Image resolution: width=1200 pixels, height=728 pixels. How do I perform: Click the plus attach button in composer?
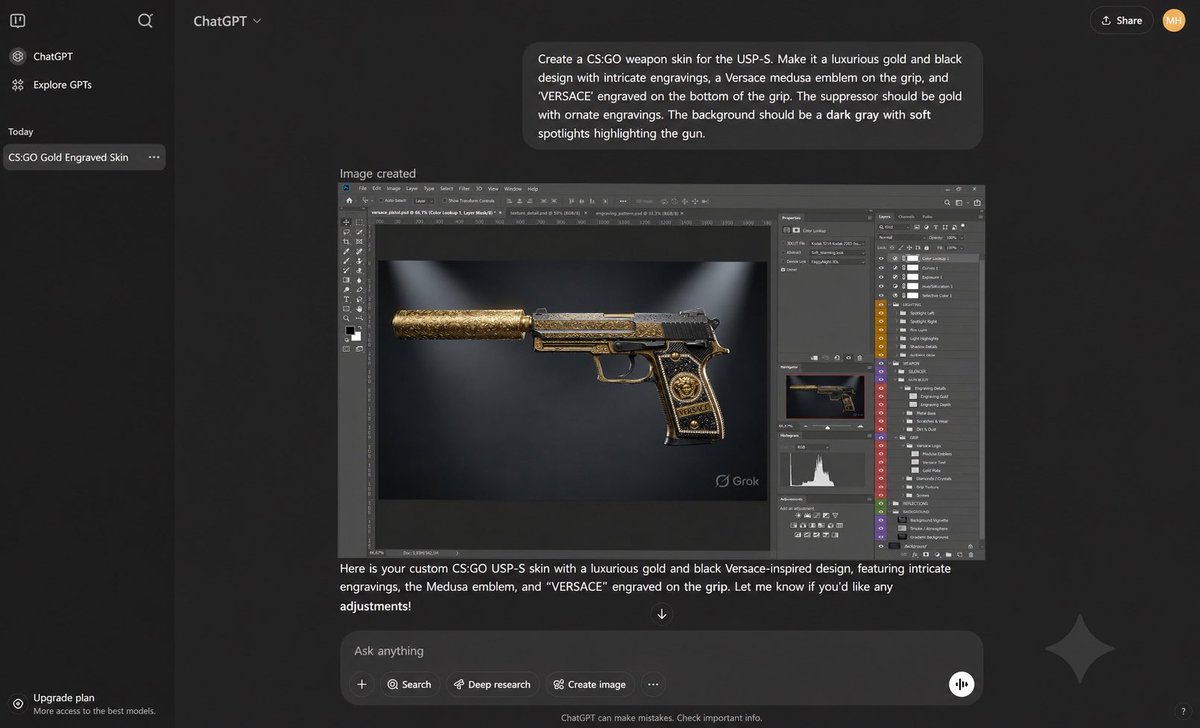coord(362,684)
